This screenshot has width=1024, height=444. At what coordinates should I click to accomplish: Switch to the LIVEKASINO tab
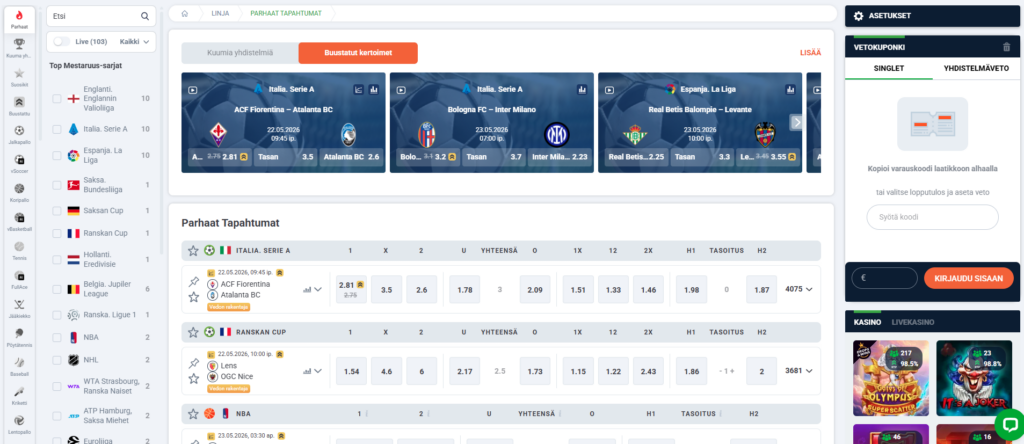pos(912,322)
